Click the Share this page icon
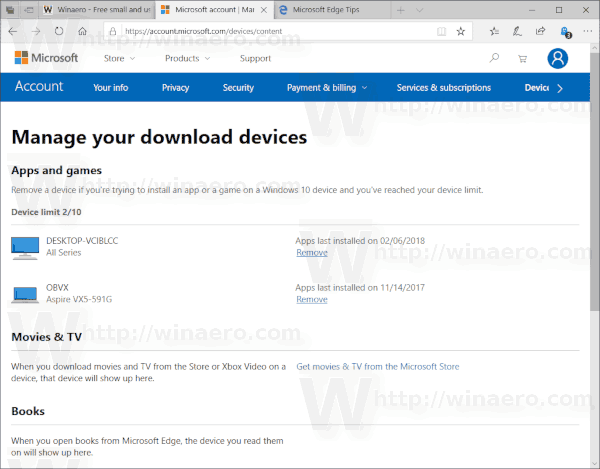600x469 pixels. click(x=540, y=31)
